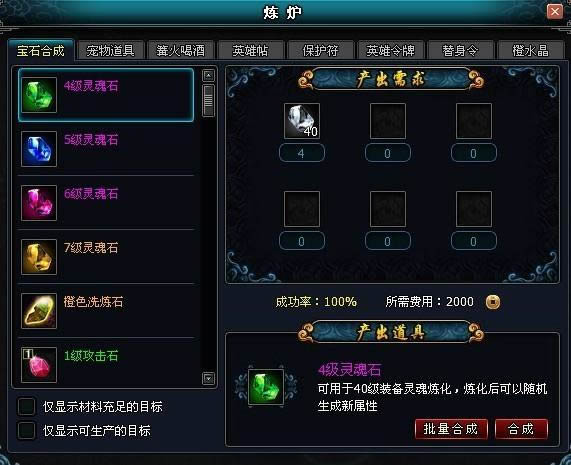Select the 橙色洗炼石 stone icon
The image size is (571, 465).
[39, 311]
